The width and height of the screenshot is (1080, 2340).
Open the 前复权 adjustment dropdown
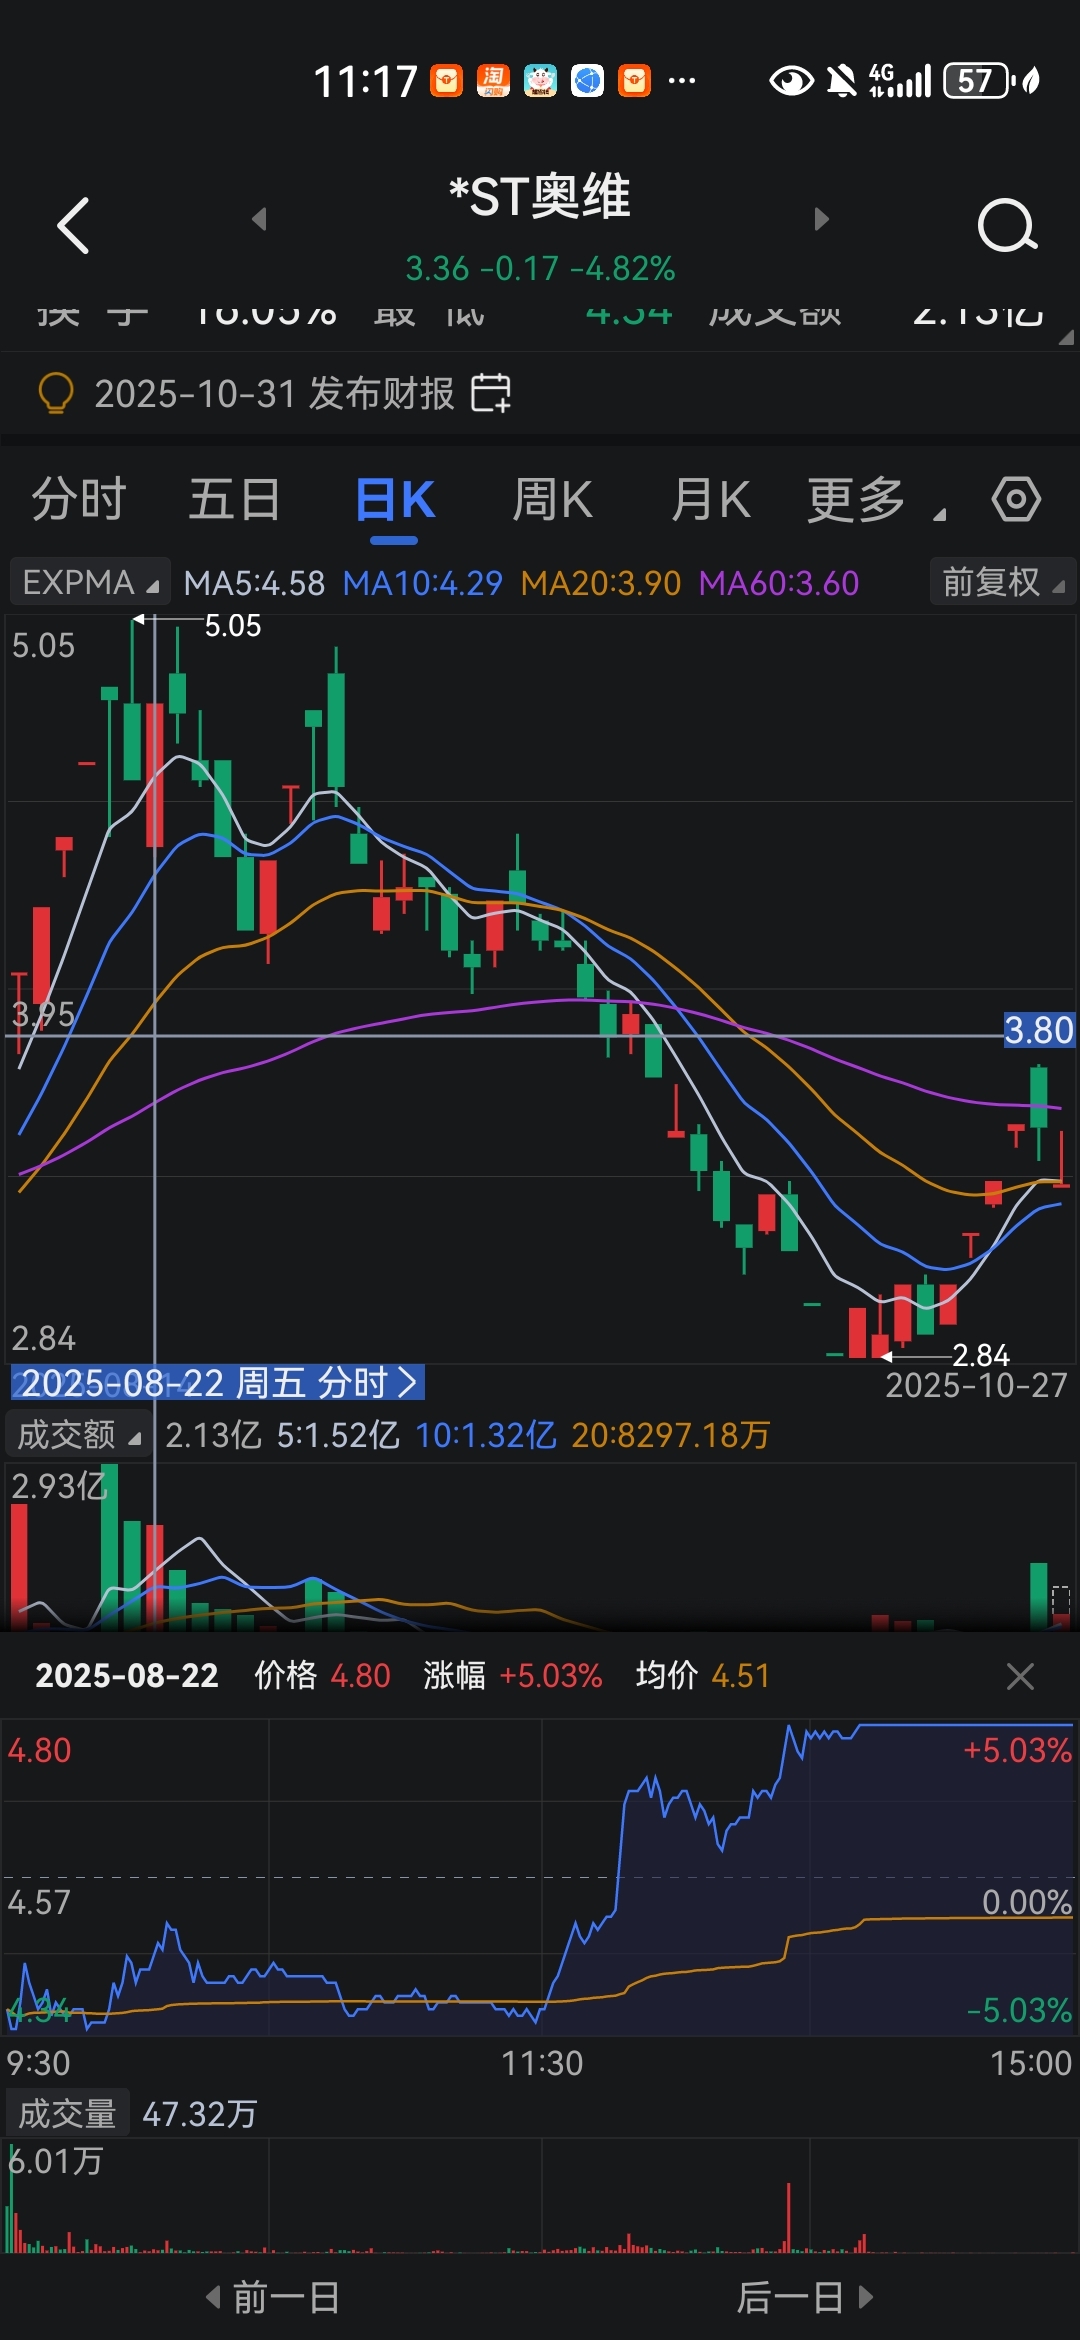coord(1003,582)
